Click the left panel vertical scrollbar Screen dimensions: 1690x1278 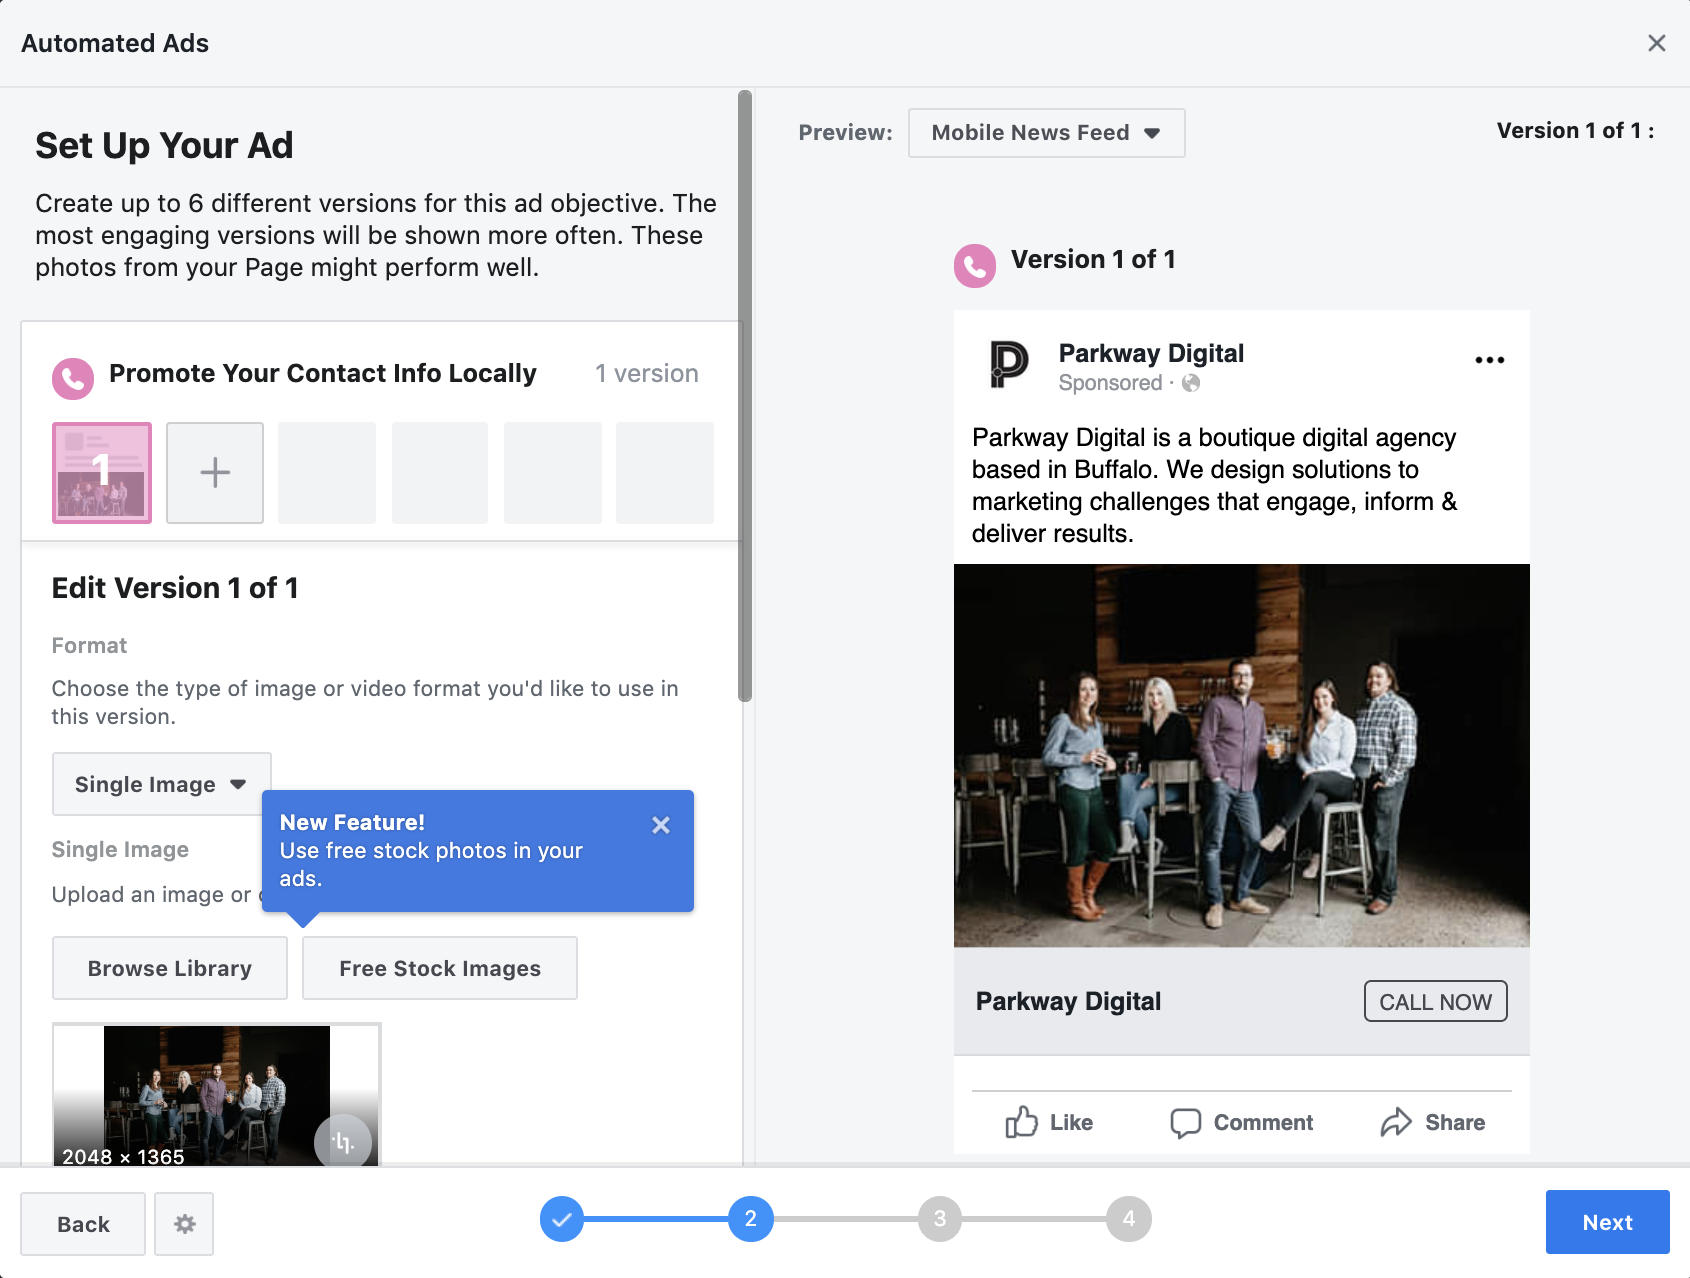pyautogui.click(x=745, y=396)
